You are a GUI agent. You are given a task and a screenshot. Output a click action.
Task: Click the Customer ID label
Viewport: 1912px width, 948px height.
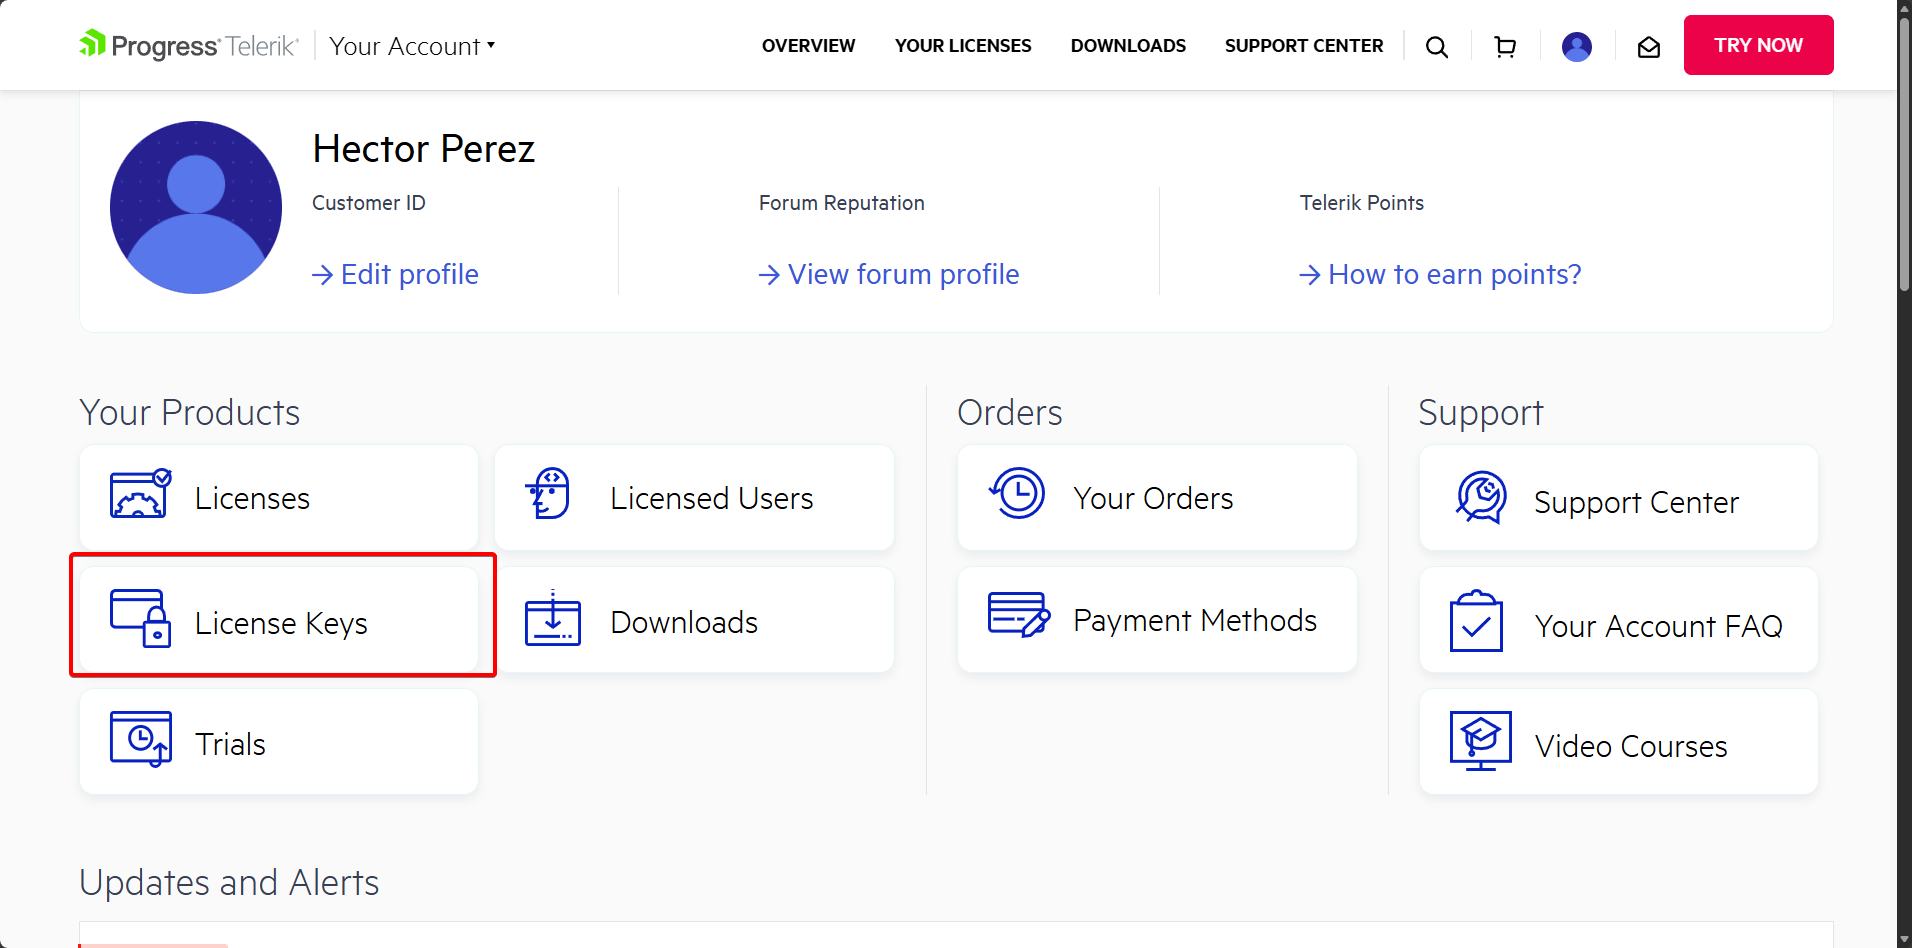(x=369, y=203)
